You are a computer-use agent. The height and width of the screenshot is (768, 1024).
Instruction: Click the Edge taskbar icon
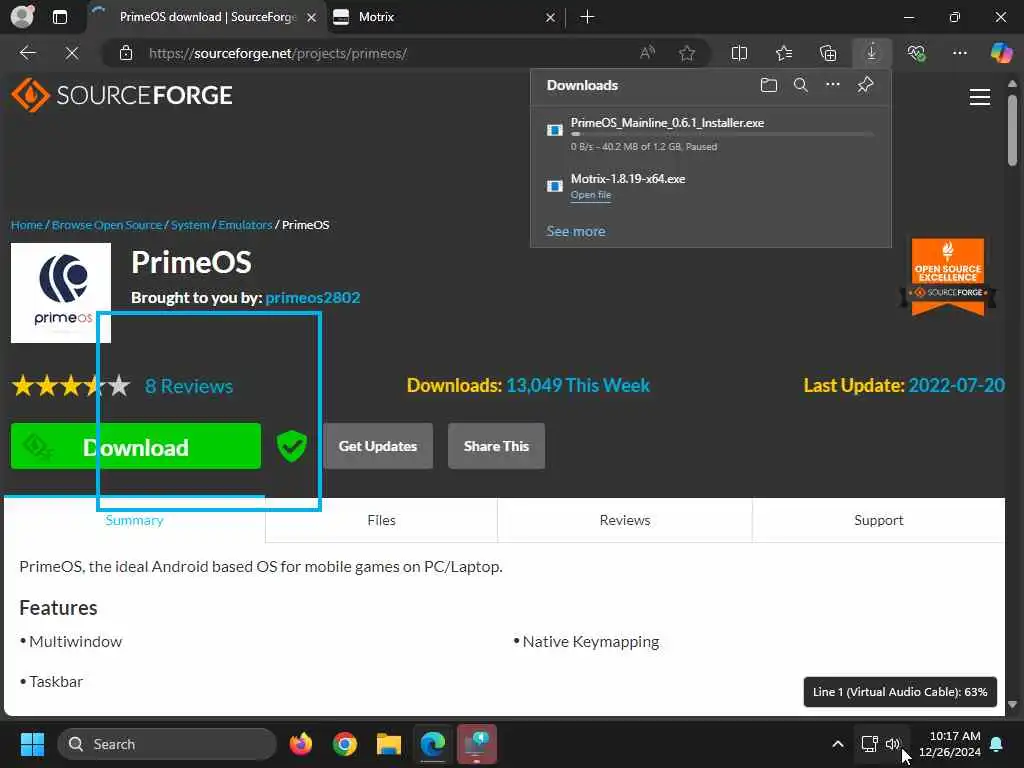(x=432, y=744)
